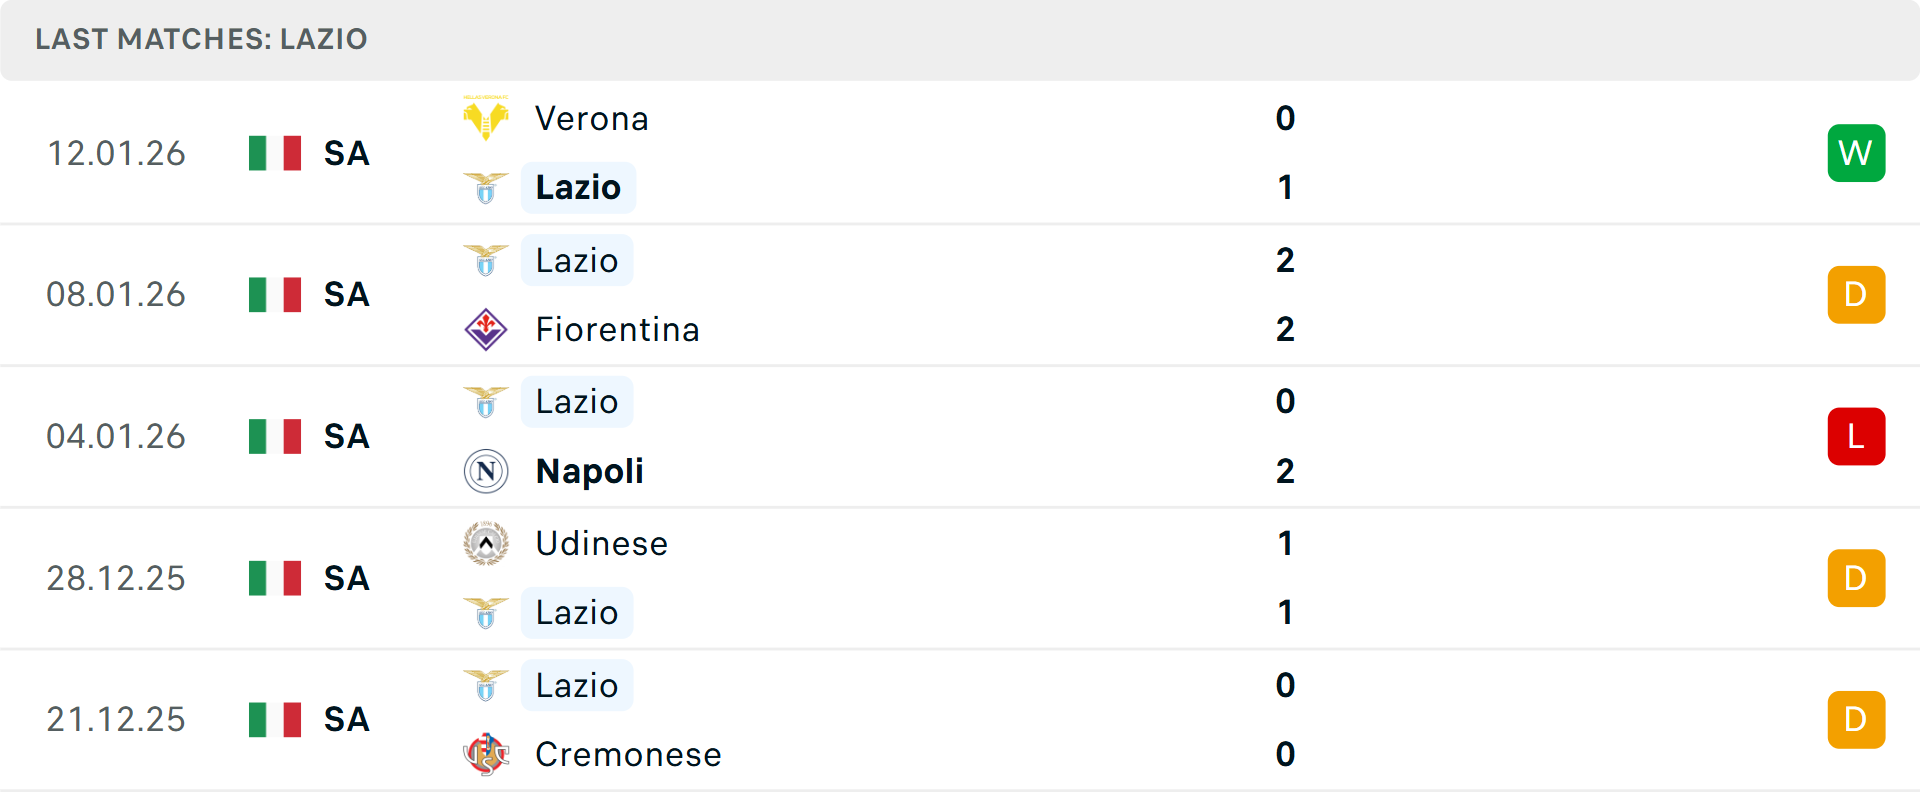Open the Cremonese team link
Image resolution: width=1920 pixels, height=792 pixels.
(628, 754)
